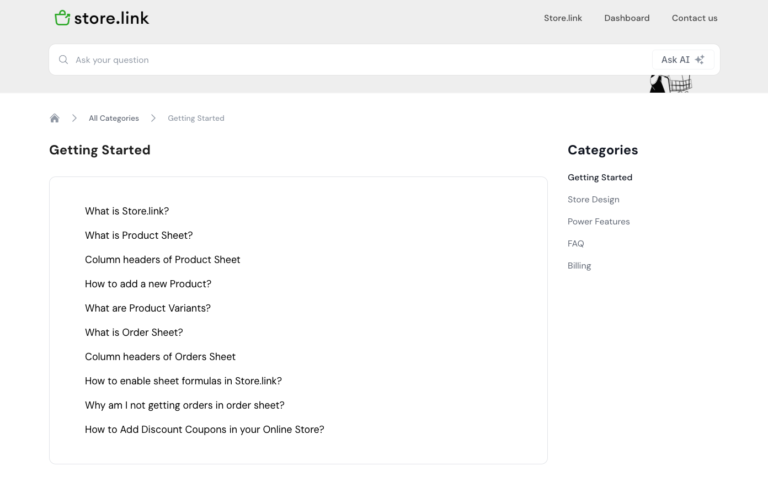768x493 pixels.
Task: View What are Product Variants? article
Action: coord(147,308)
